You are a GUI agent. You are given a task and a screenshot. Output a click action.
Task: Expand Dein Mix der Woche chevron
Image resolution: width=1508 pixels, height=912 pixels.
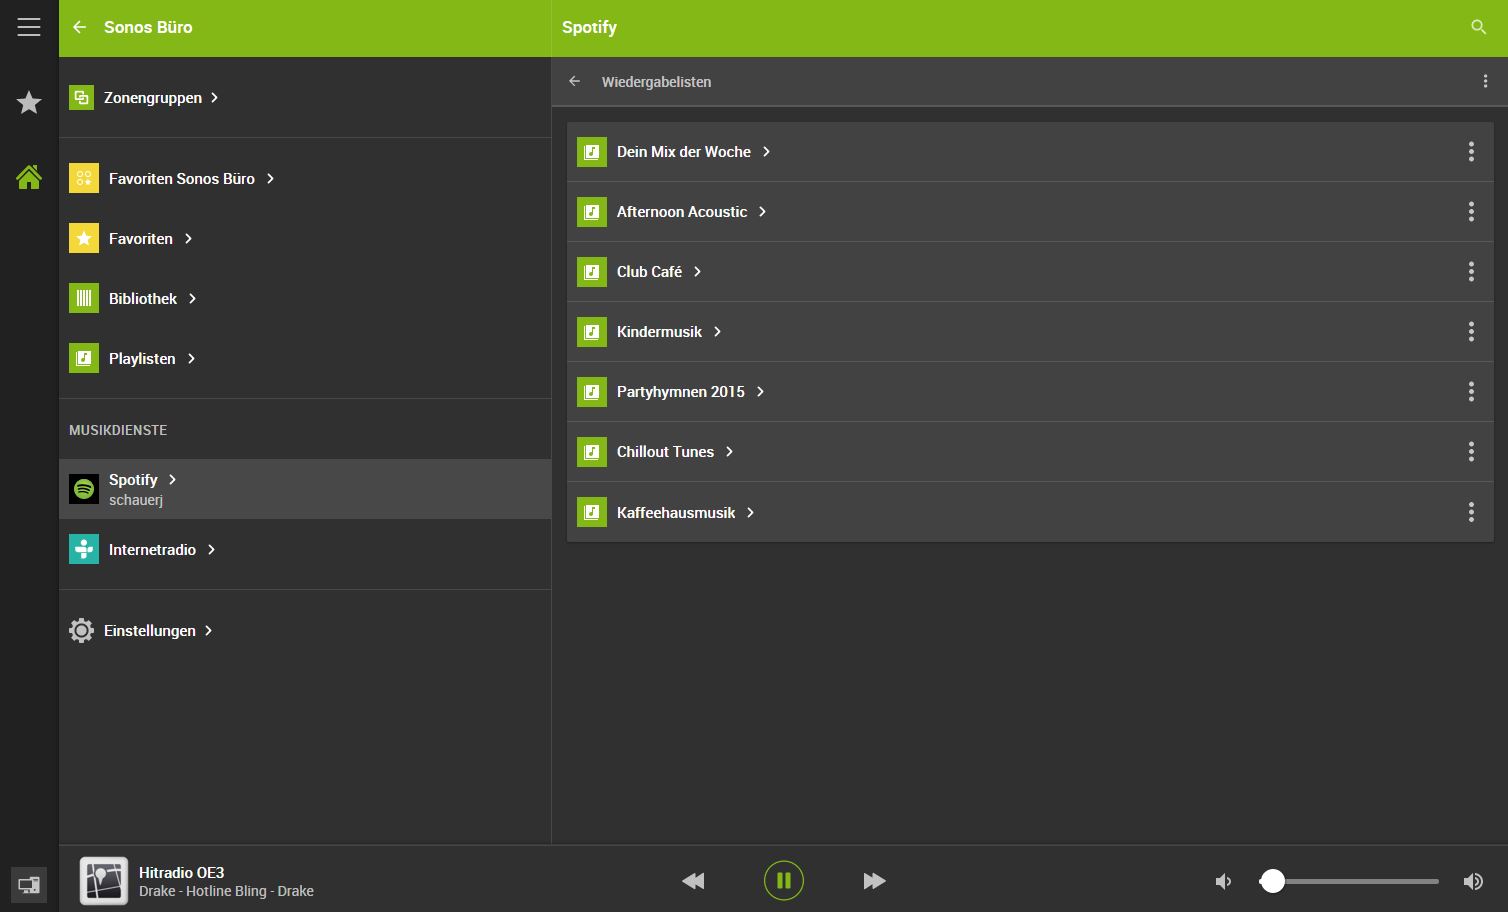coord(767,152)
